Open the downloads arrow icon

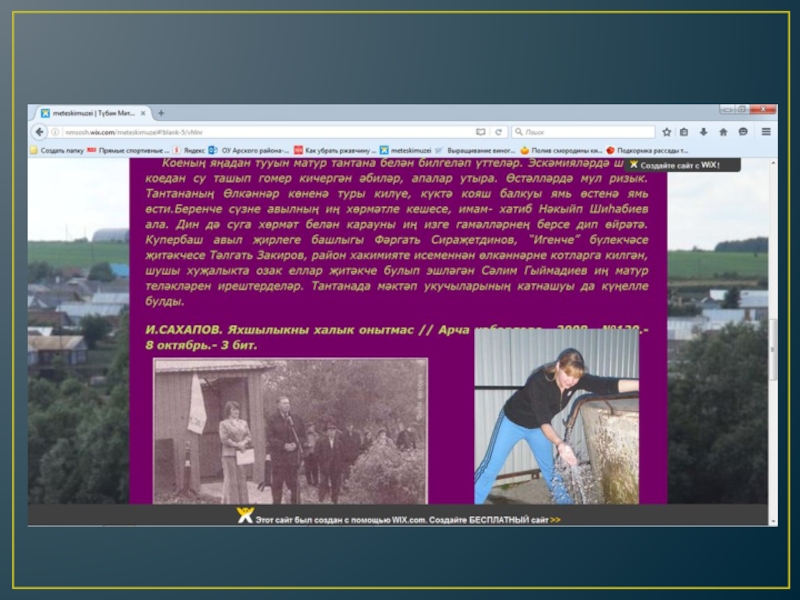pyautogui.click(x=704, y=131)
